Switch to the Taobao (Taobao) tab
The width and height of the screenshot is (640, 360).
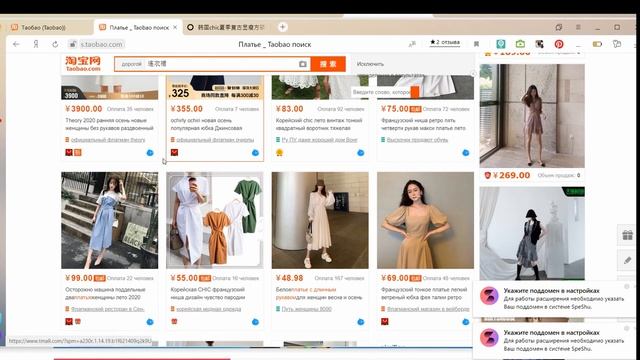43,27
